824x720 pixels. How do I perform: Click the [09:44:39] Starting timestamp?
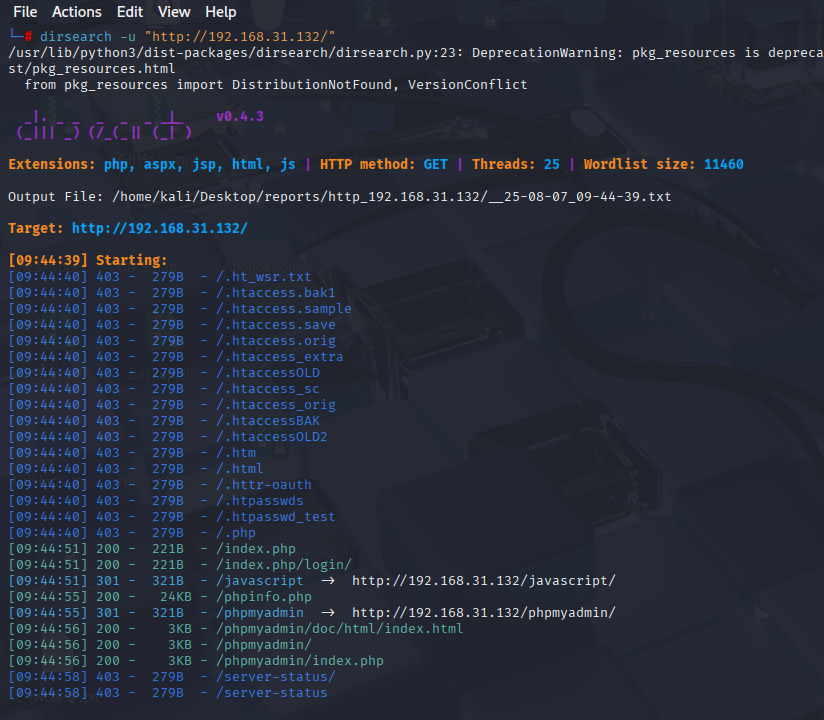pos(48,261)
